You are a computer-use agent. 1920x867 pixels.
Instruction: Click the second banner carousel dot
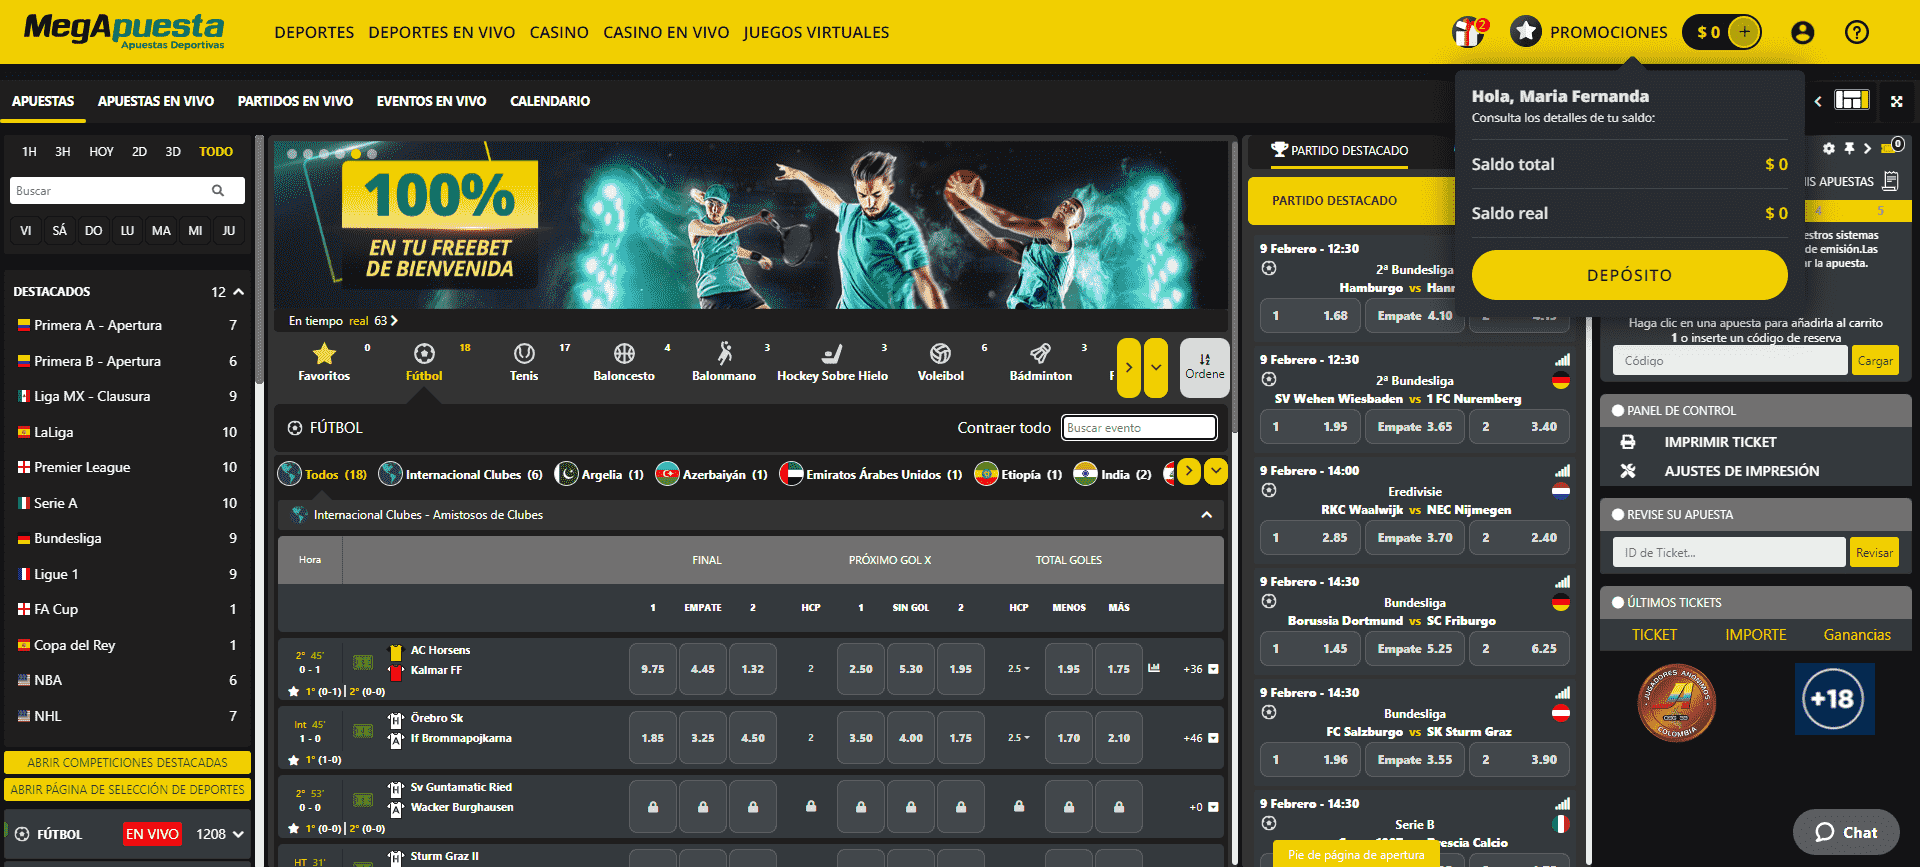308,154
